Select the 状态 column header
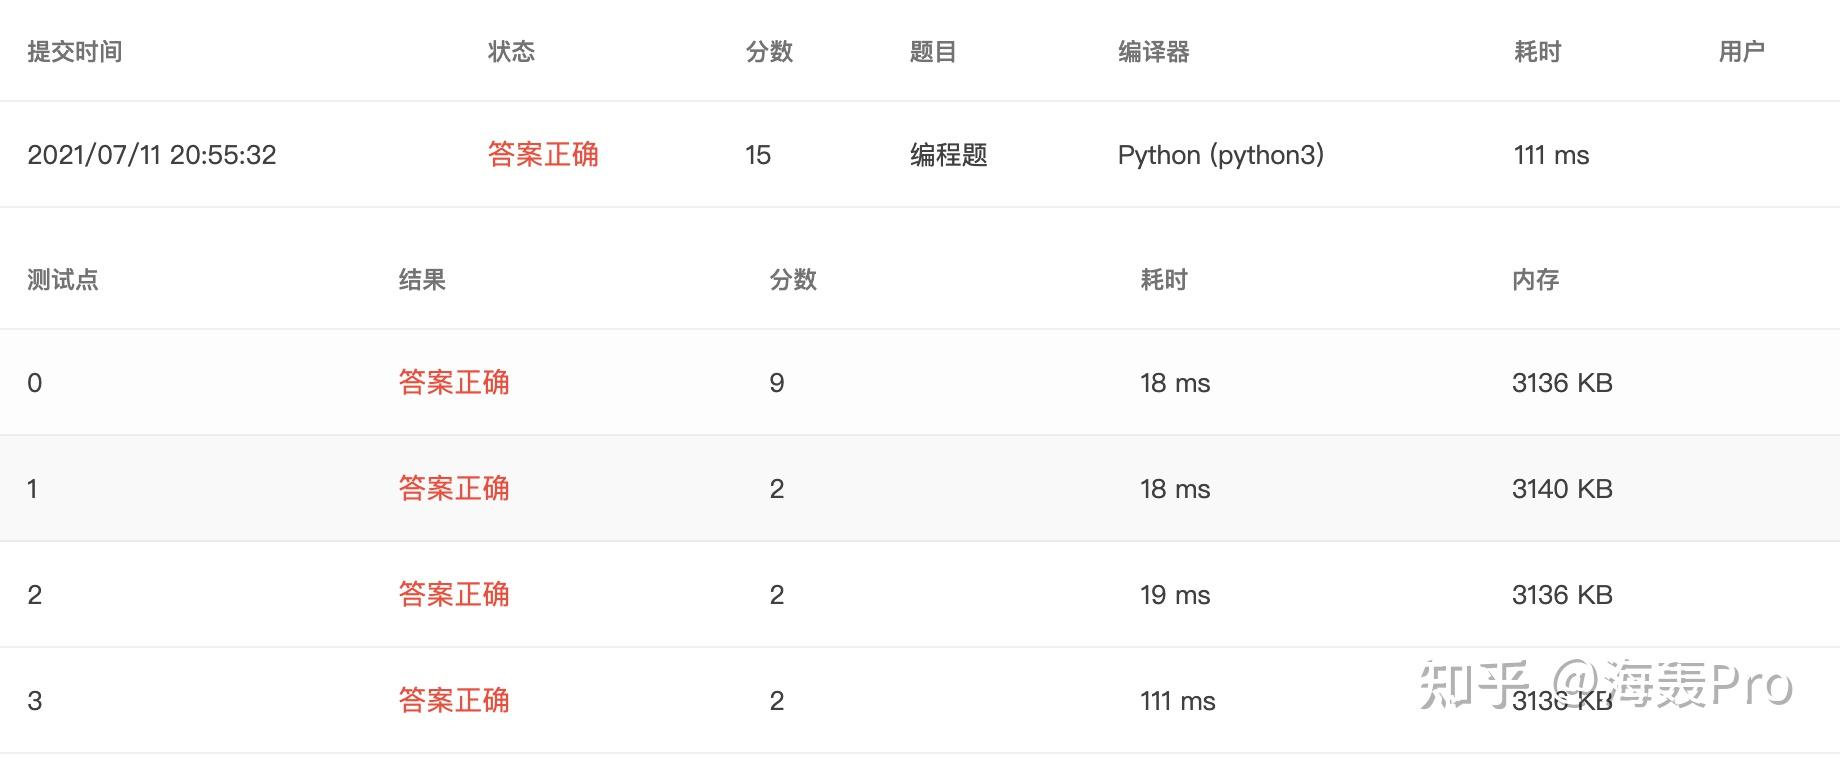Viewport: 1840px width, 758px height. pyautogui.click(x=512, y=52)
